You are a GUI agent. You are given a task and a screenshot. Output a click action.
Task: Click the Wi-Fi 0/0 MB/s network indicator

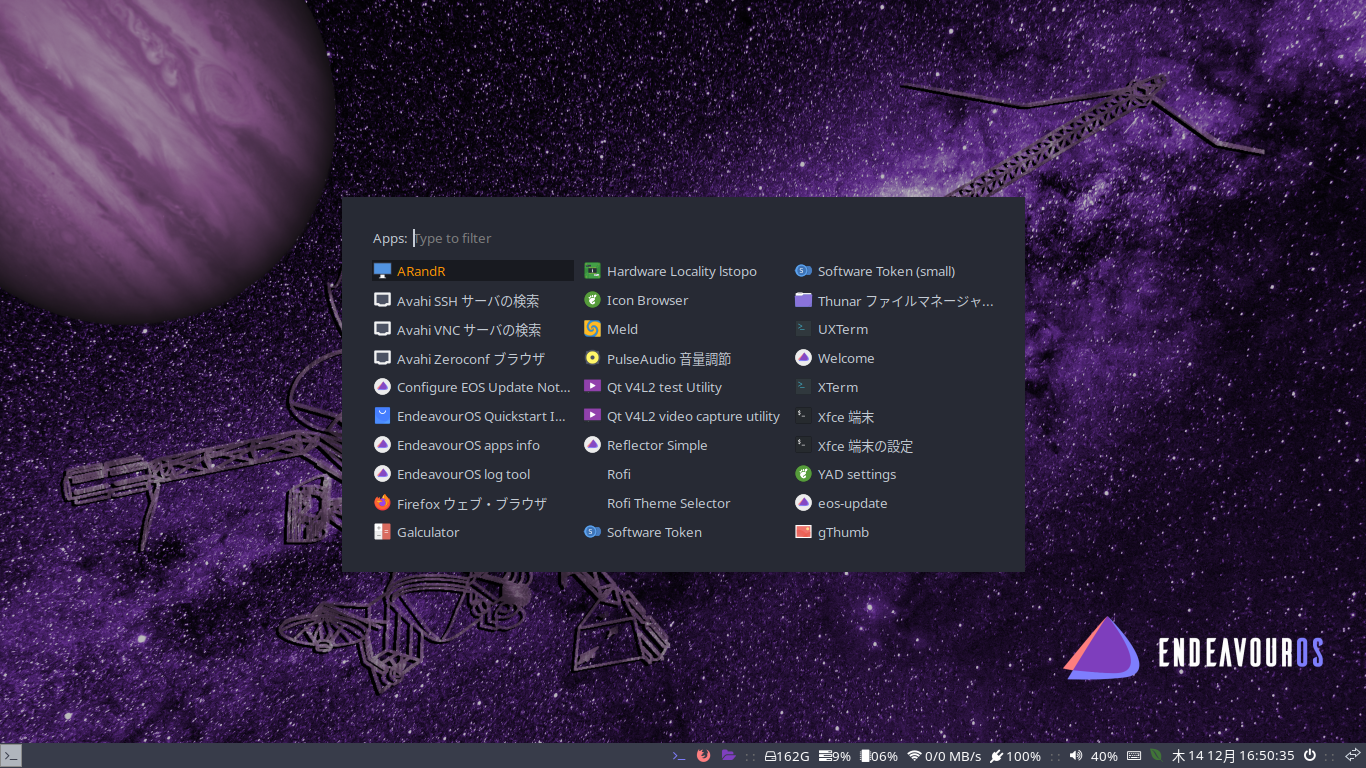tap(944, 756)
